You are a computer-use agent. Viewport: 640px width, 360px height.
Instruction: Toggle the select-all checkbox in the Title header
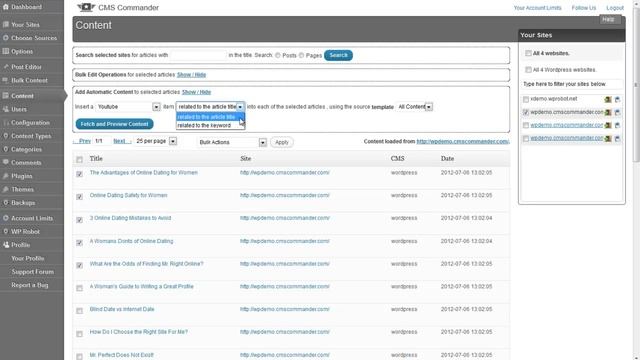[80, 160]
